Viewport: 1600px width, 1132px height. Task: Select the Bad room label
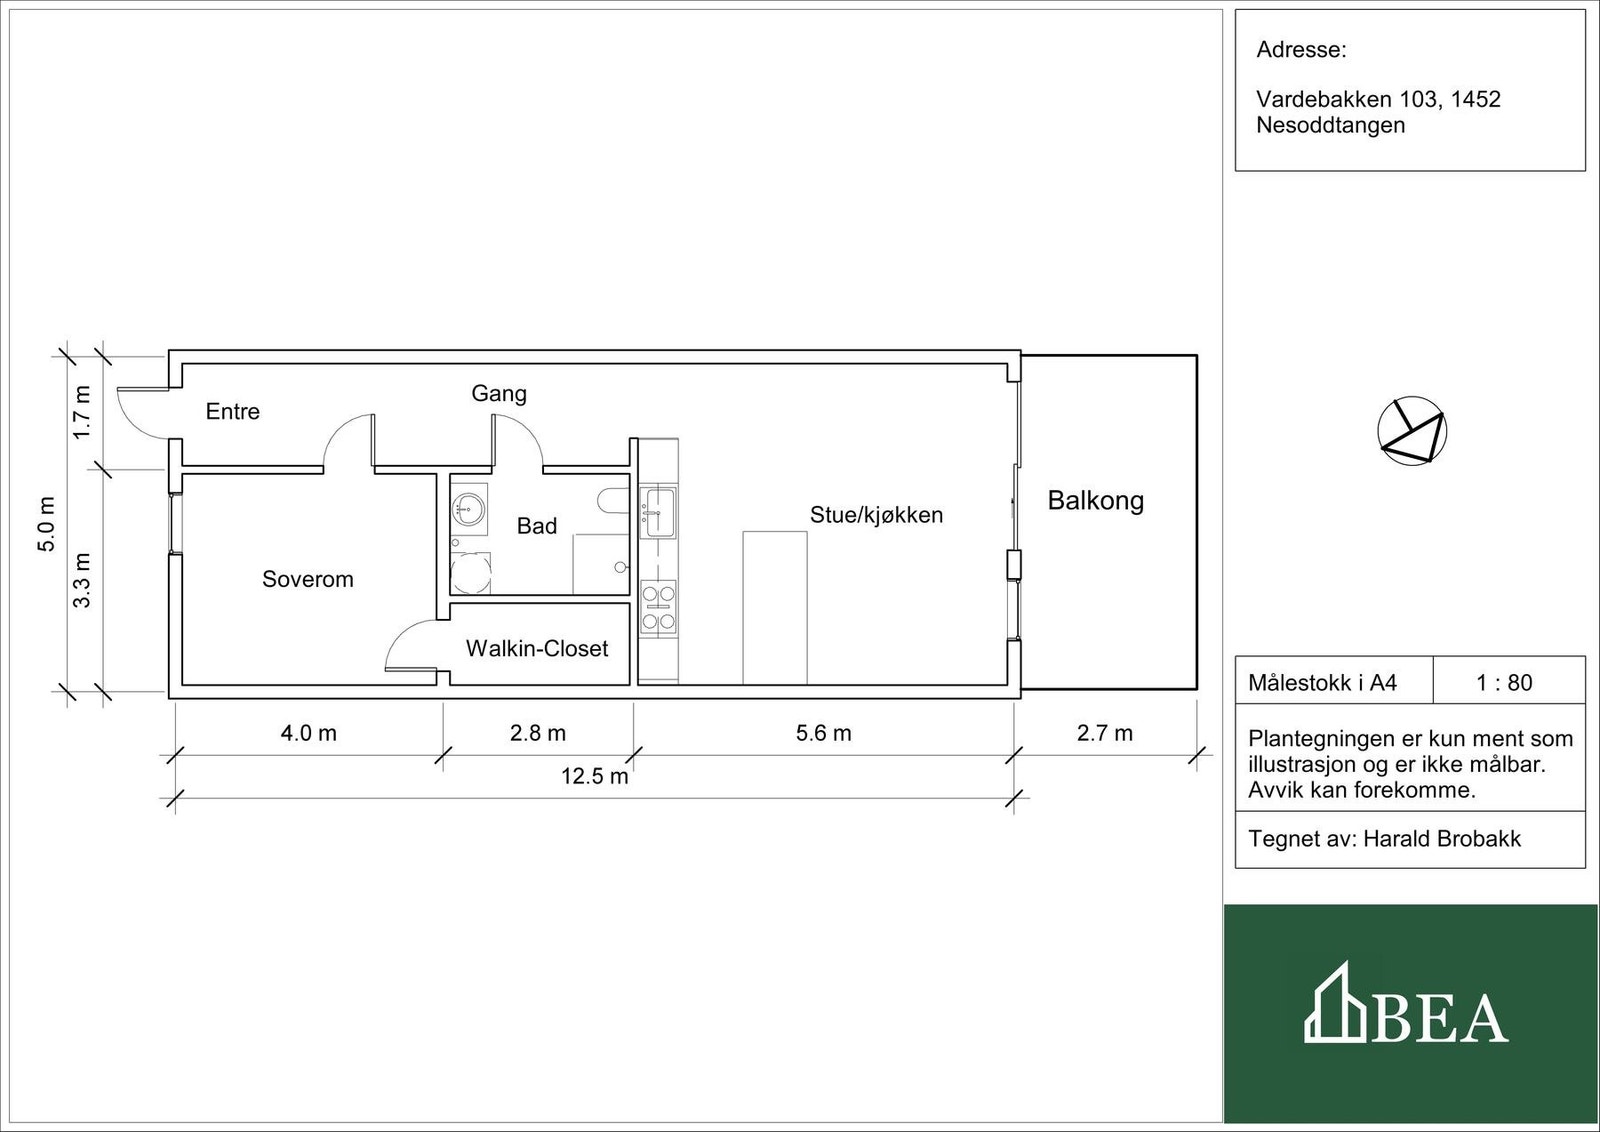(537, 526)
